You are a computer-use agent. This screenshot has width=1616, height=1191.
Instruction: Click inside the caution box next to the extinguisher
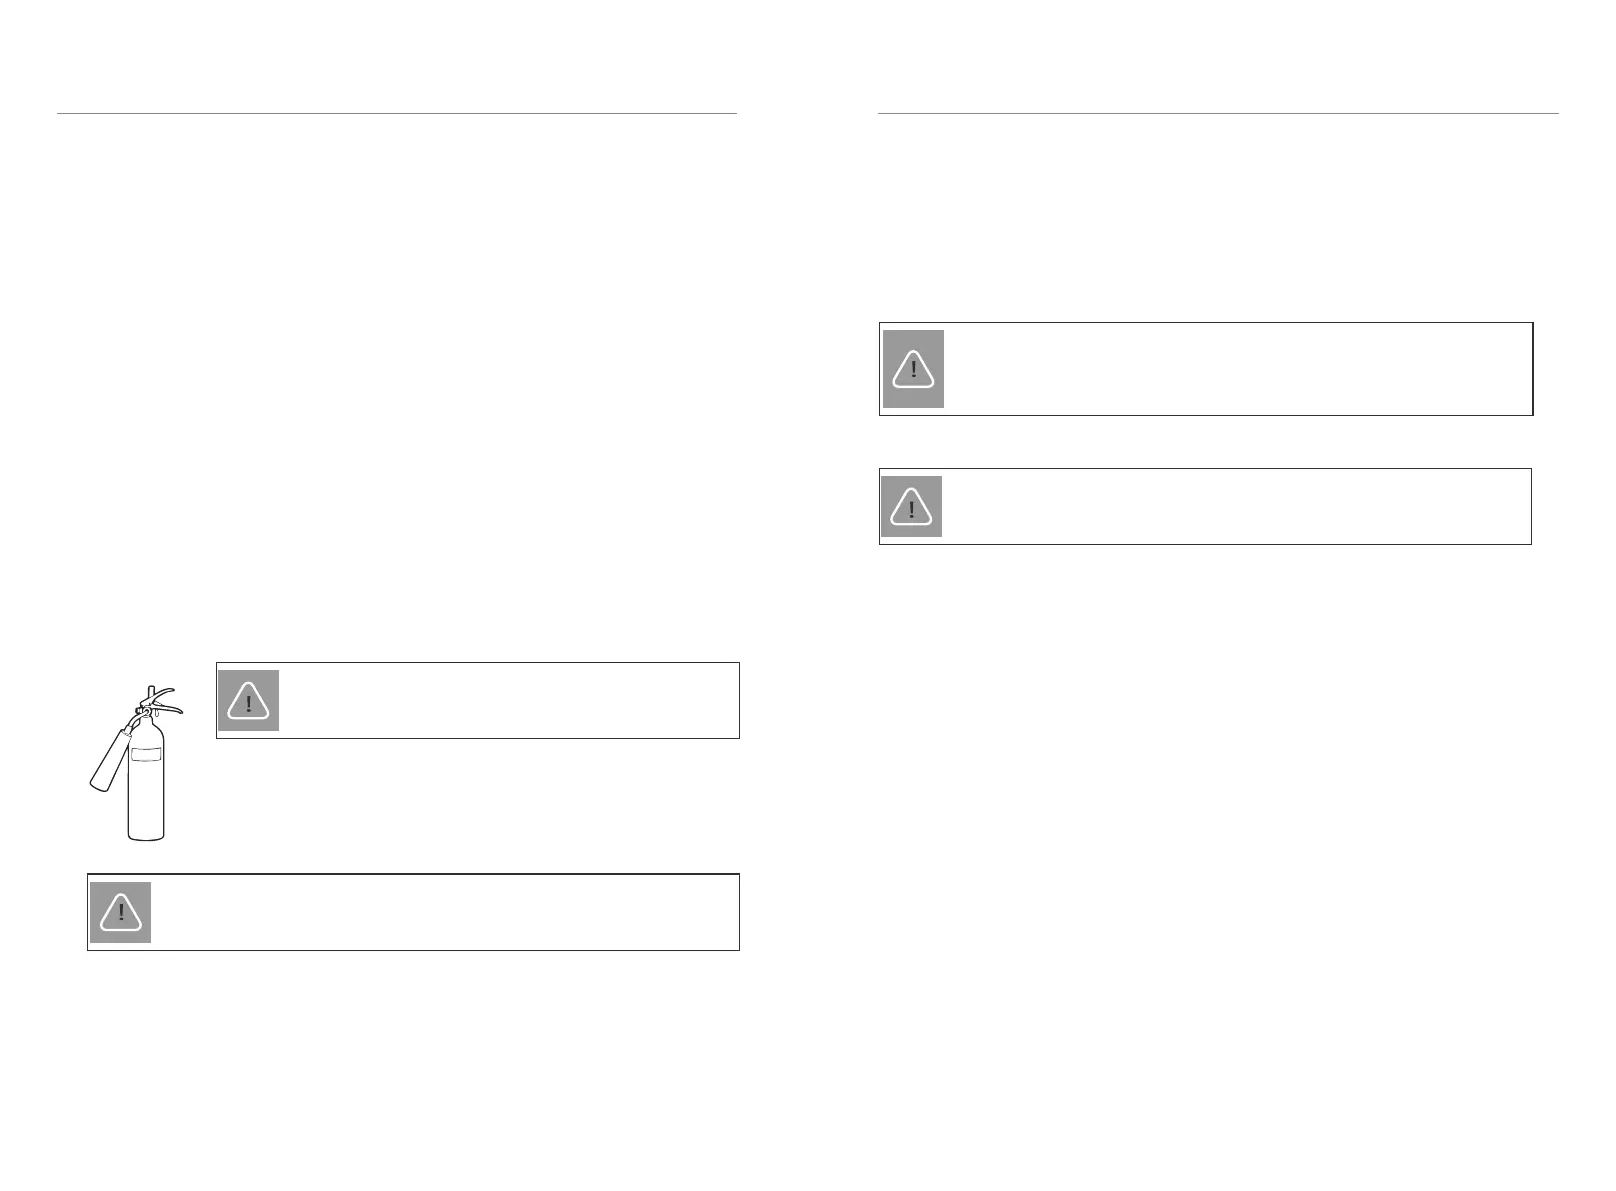point(478,700)
